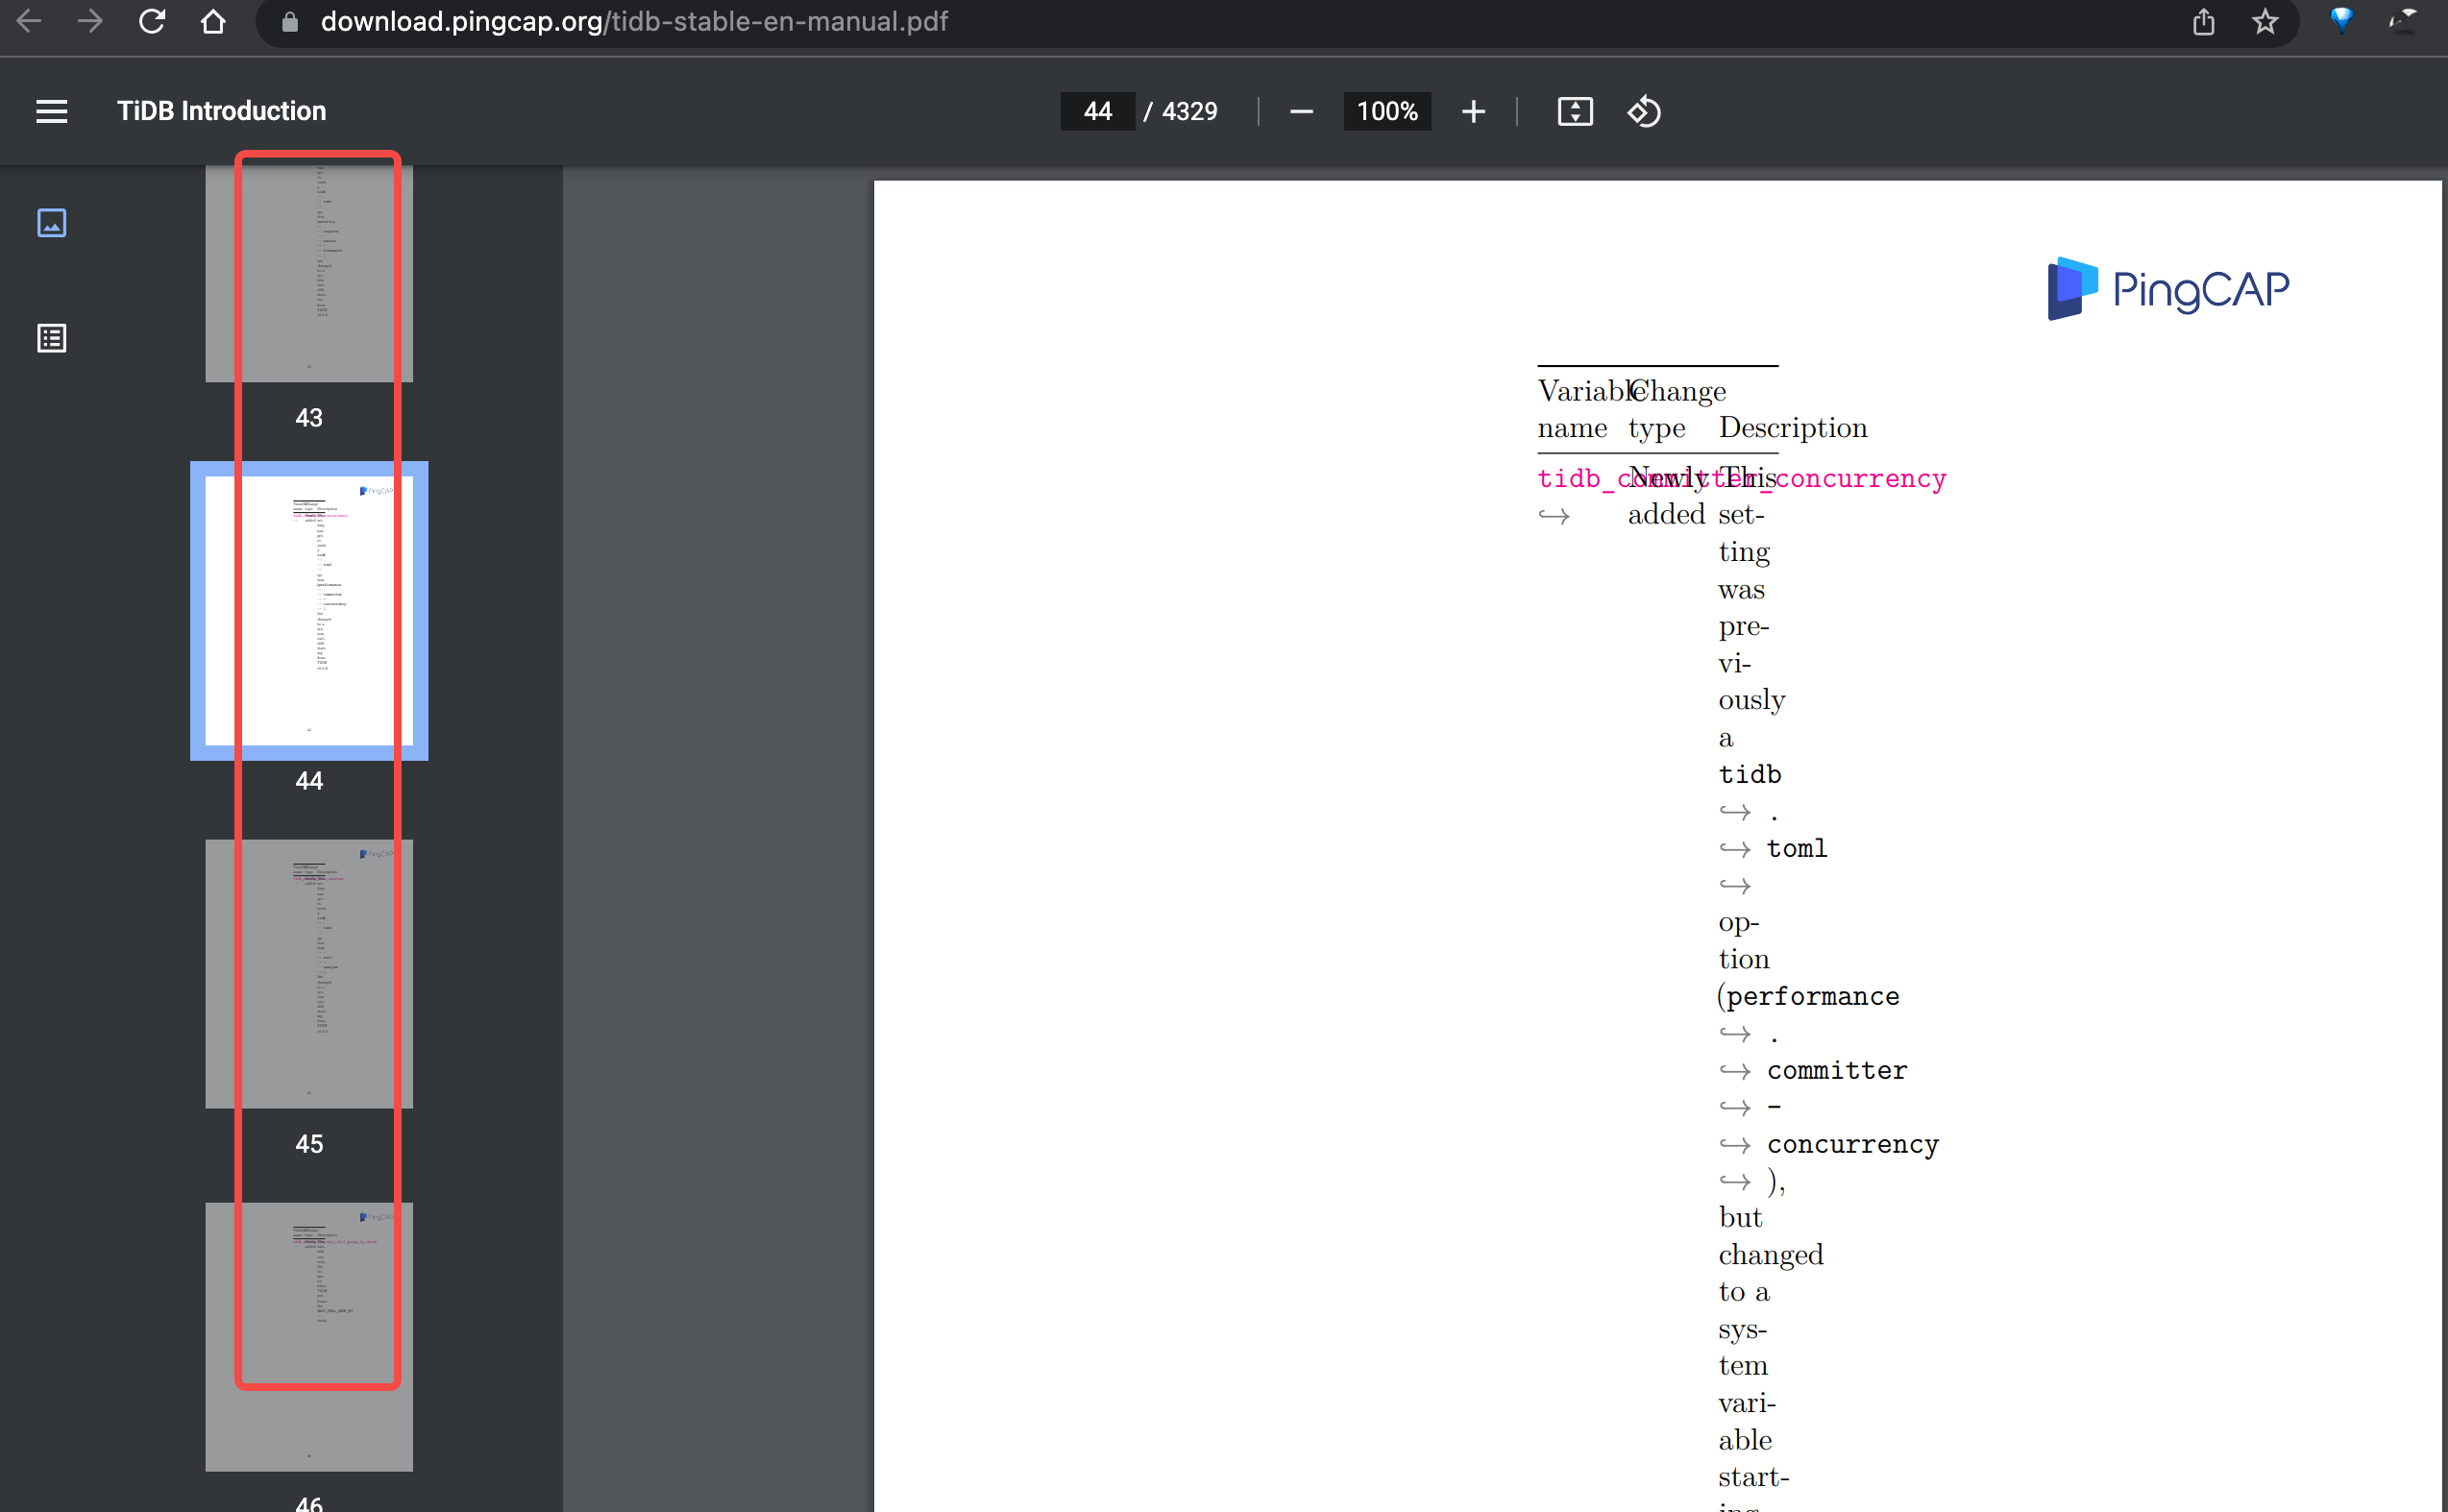Bookmark this page with the star
2448x1512 pixels.
[2265, 22]
